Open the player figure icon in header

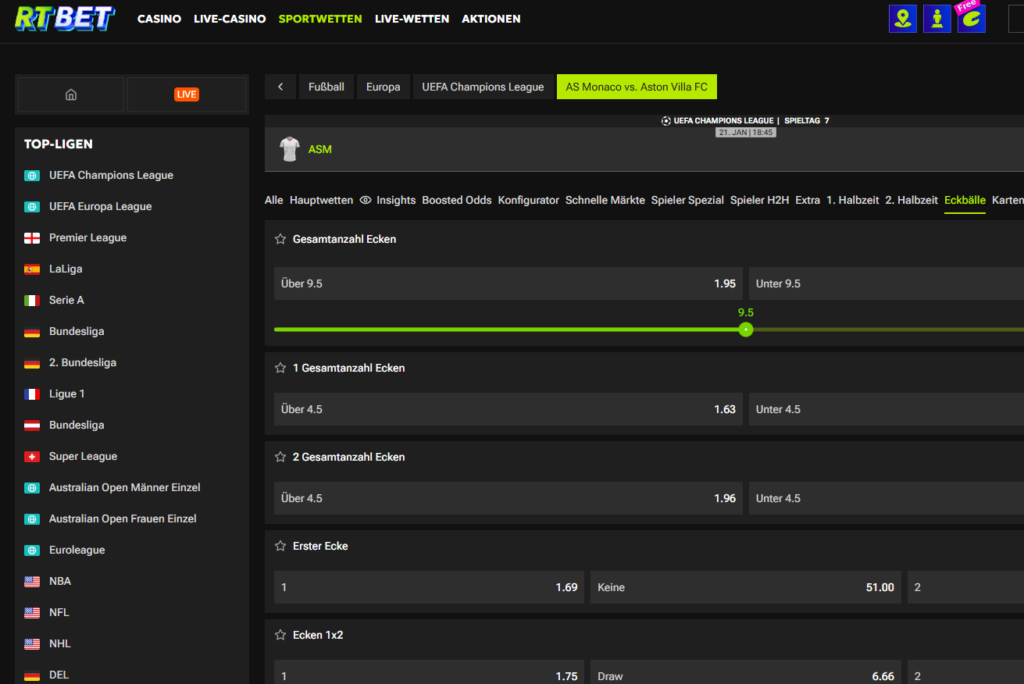point(937,19)
